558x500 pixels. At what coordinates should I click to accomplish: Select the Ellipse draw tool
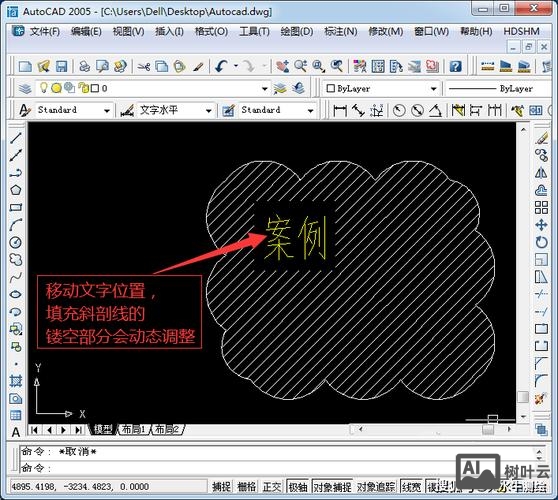pyautogui.click(x=16, y=294)
